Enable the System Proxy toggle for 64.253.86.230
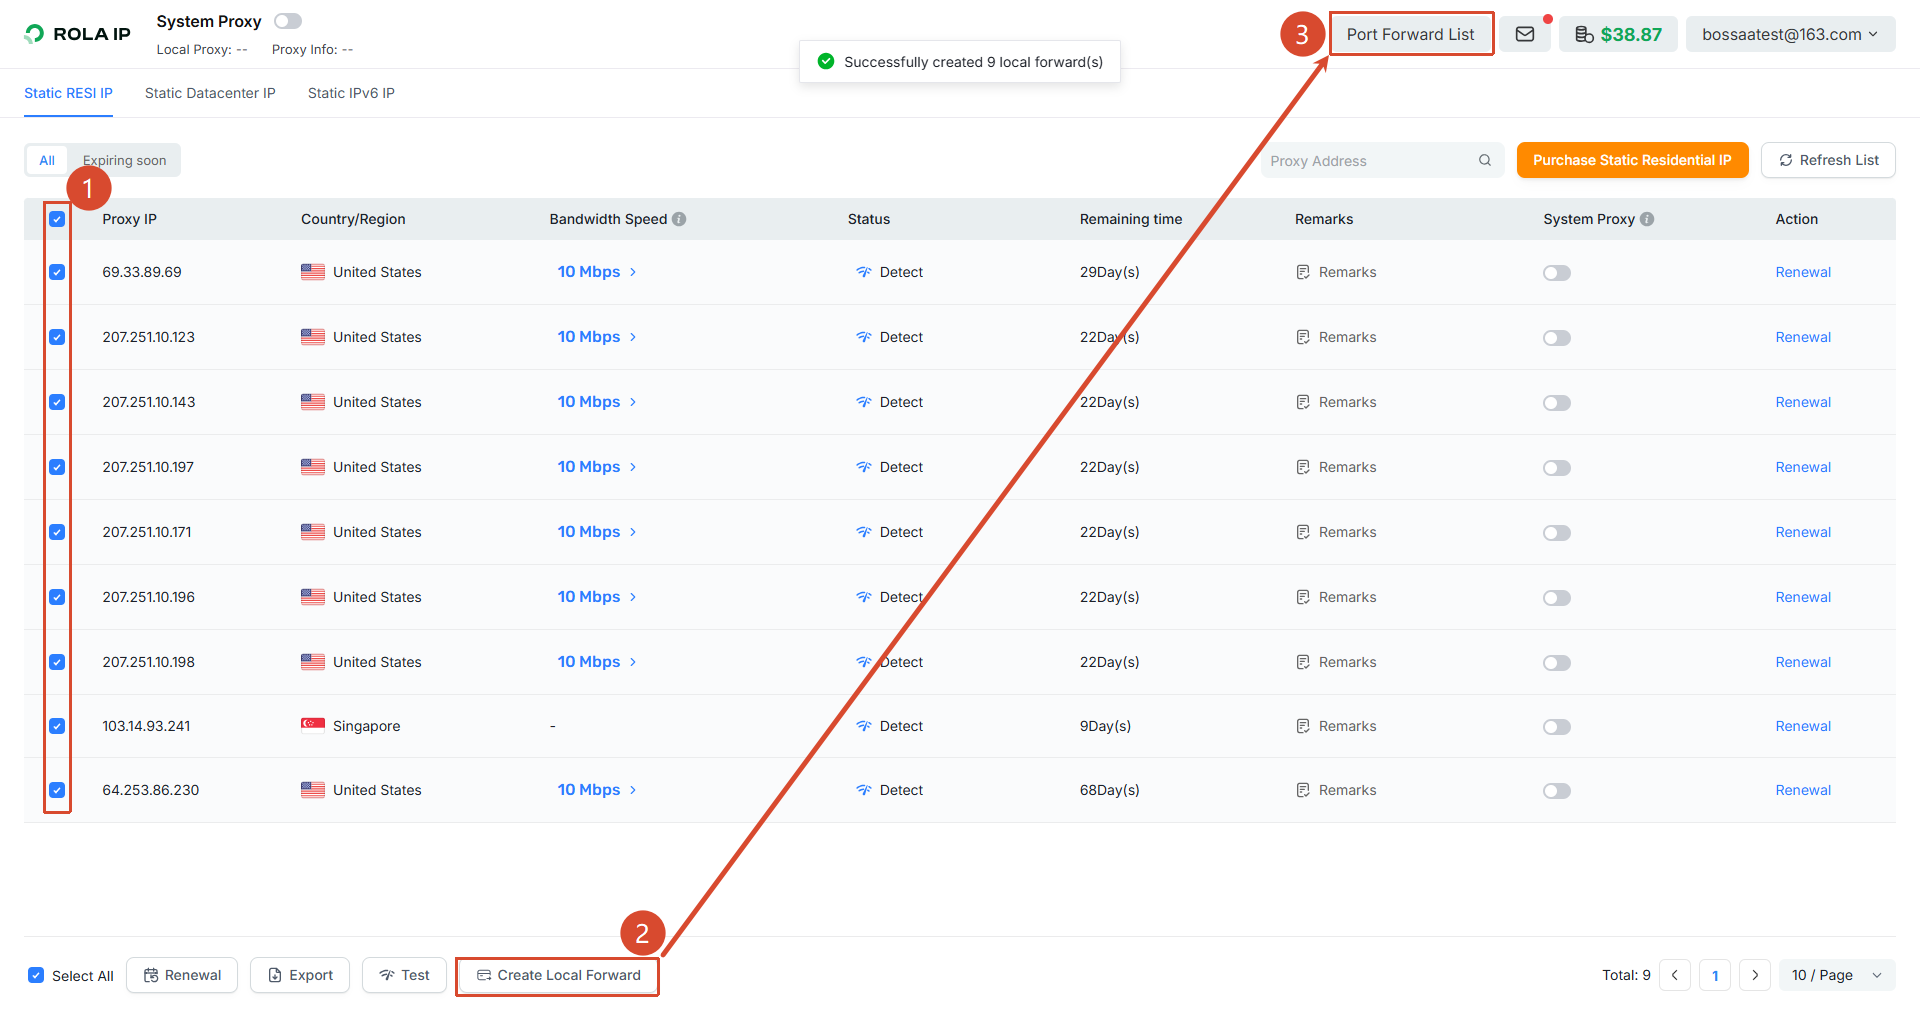Viewport: 1920px width, 1017px height. point(1557,790)
